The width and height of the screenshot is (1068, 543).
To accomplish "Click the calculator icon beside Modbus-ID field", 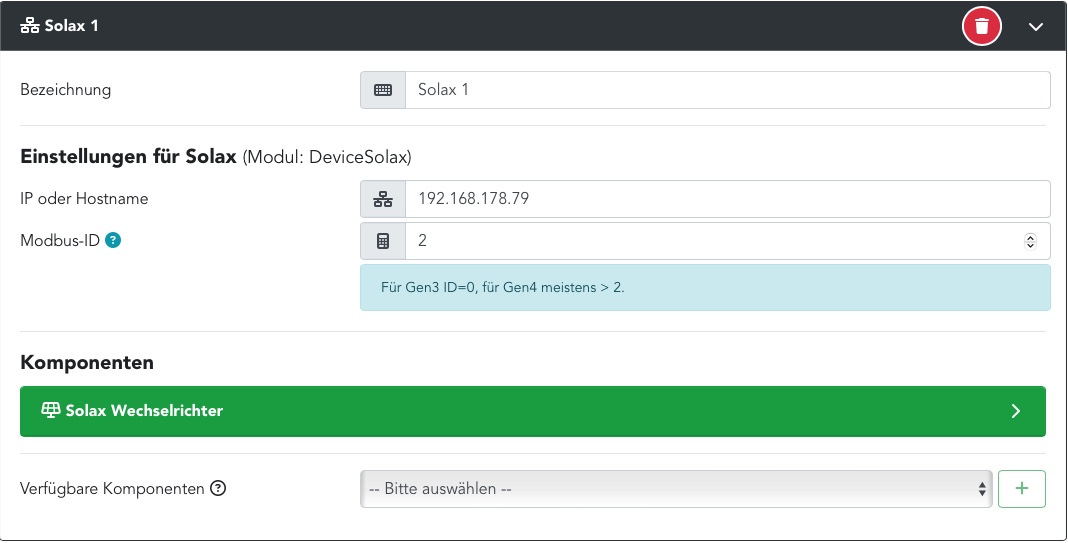I will pyautogui.click(x=383, y=241).
